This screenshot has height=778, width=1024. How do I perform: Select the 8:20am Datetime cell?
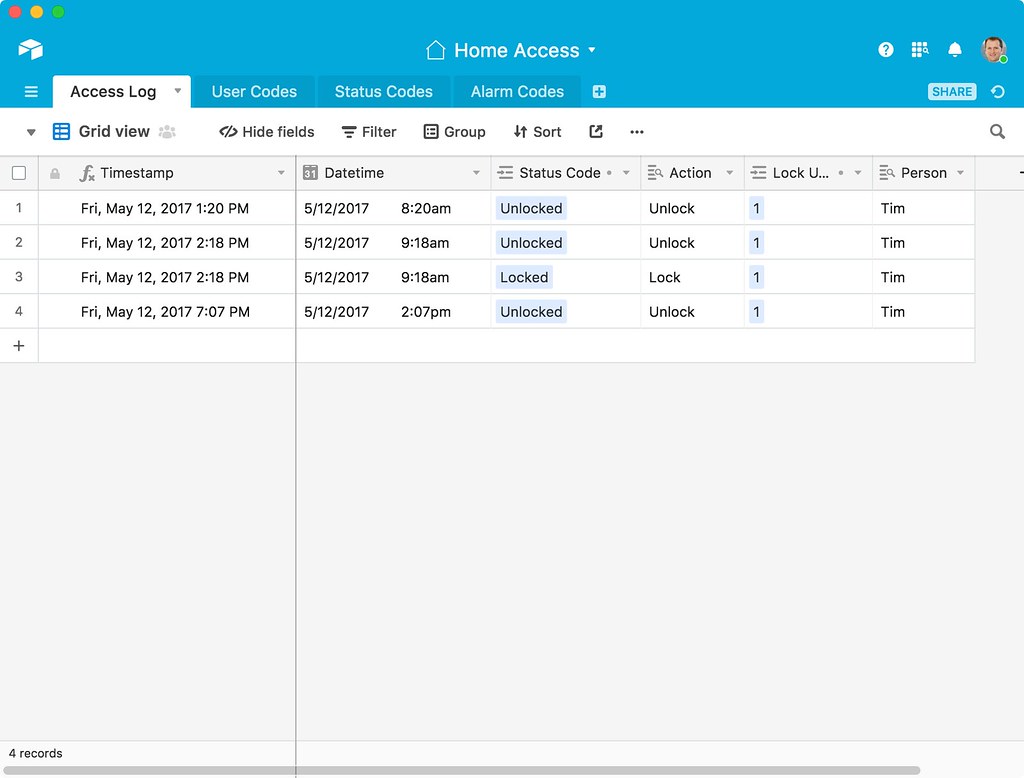(393, 208)
